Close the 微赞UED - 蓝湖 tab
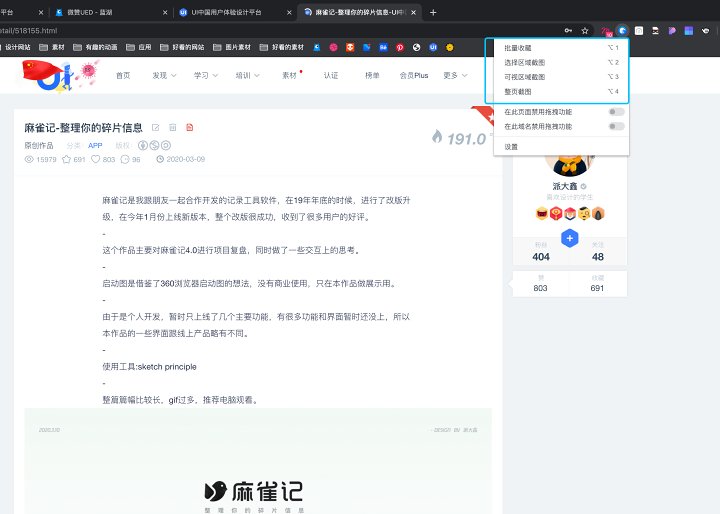The width and height of the screenshot is (720, 514). (x=165, y=13)
